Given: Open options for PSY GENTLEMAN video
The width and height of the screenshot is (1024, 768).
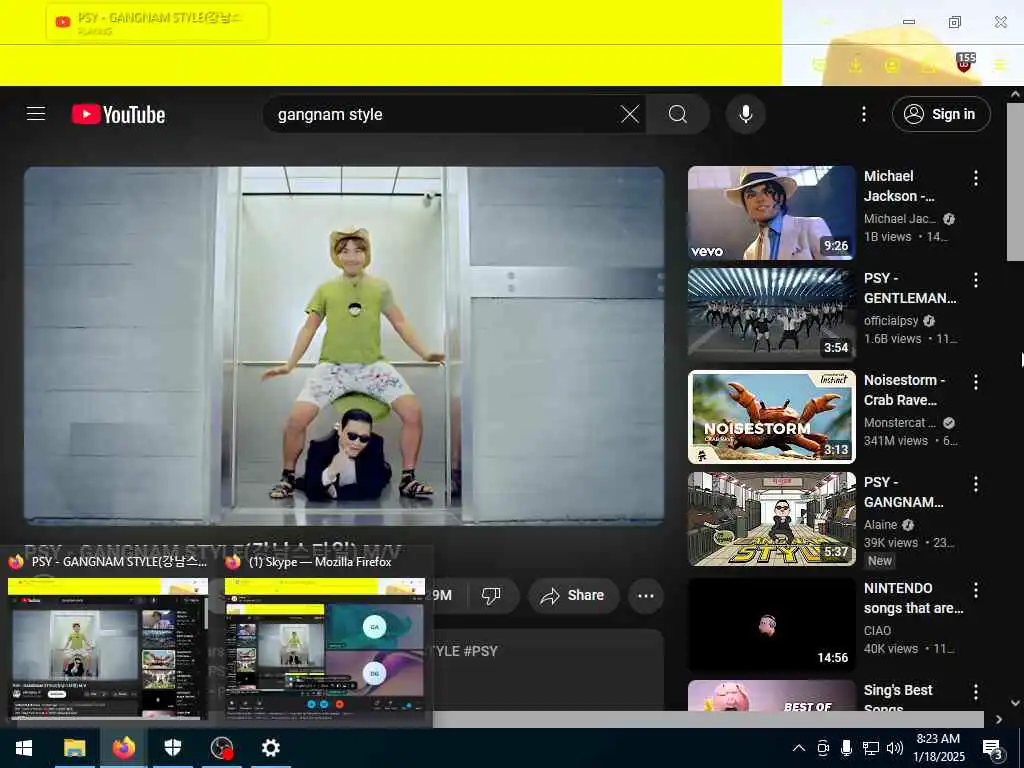Looking at the screenshot, I should [x=976, y=280].
